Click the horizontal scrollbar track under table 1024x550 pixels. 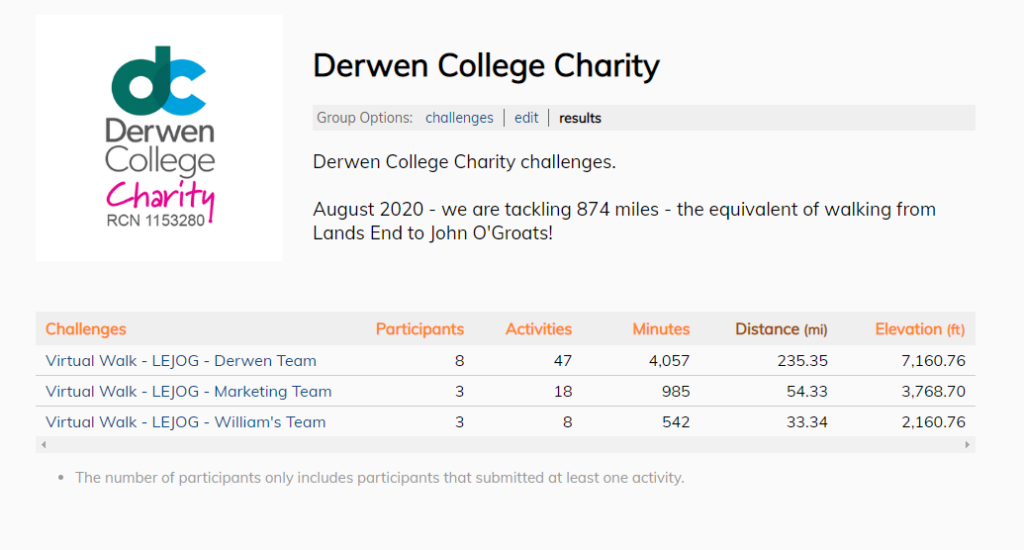(505, 445)
